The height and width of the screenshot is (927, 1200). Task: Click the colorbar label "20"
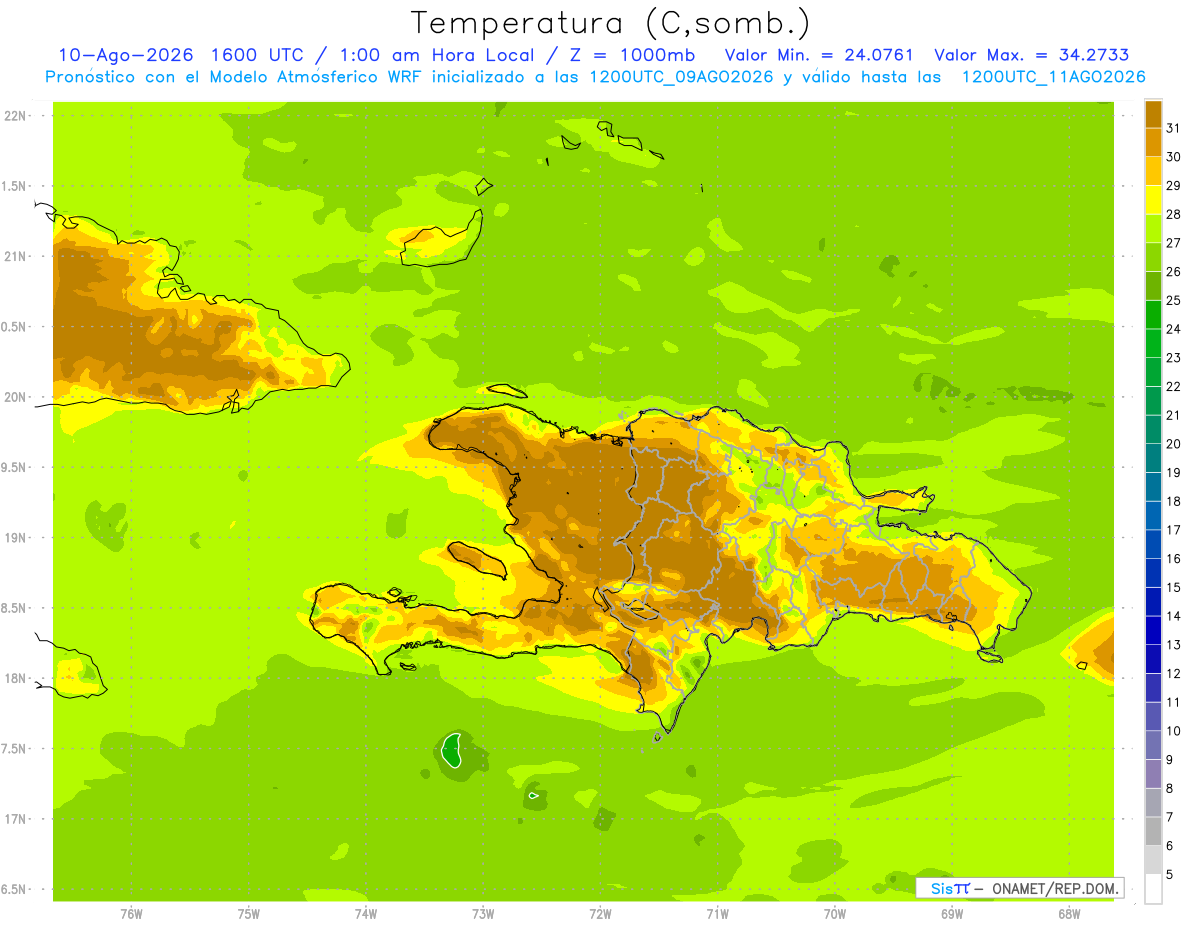coord(1174,444)
